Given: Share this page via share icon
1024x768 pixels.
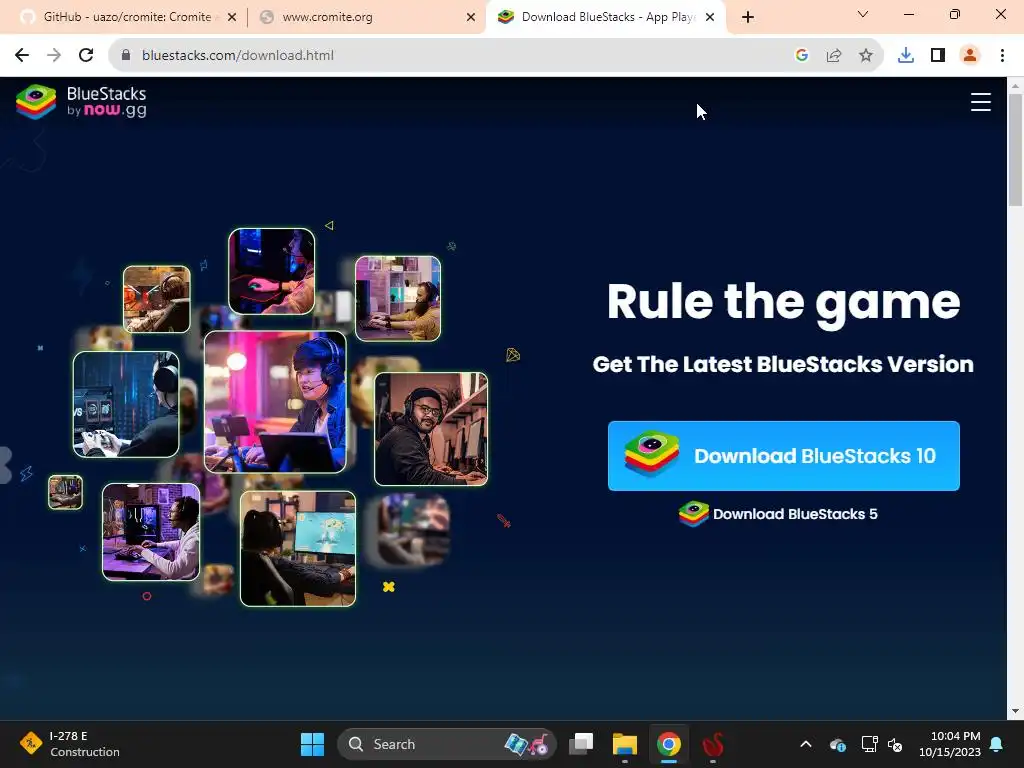Looking at the screenshot, I should point(834,56).
